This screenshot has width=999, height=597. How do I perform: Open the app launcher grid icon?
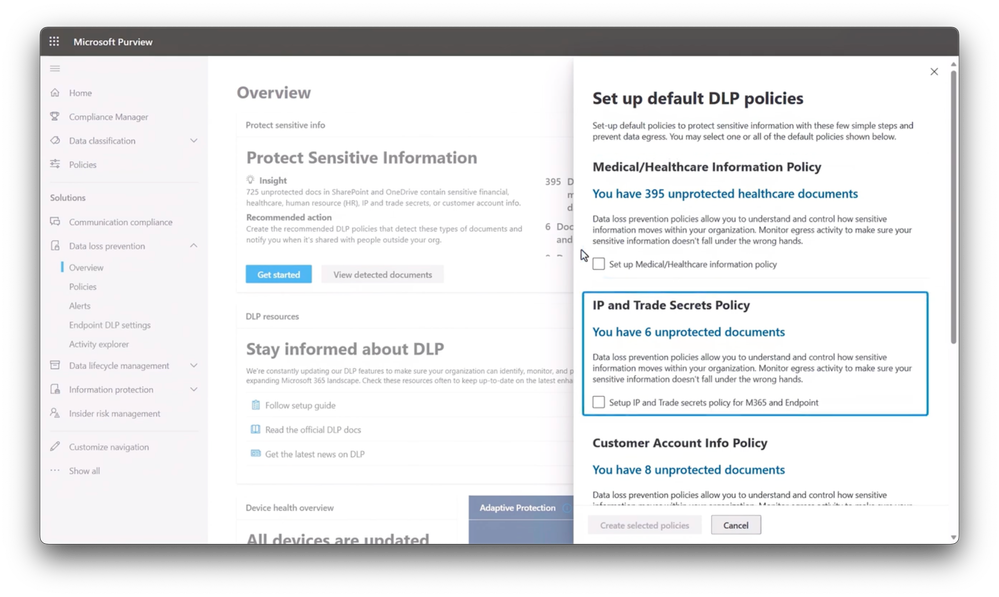coord(54,41)
